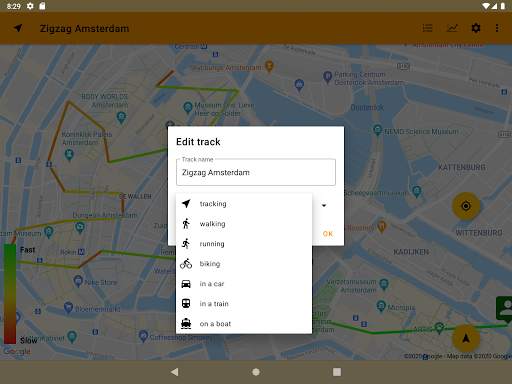This screenshot has height=384, width=512.
Task: Click the boat icon in the list
Action: tap(186, 323)
